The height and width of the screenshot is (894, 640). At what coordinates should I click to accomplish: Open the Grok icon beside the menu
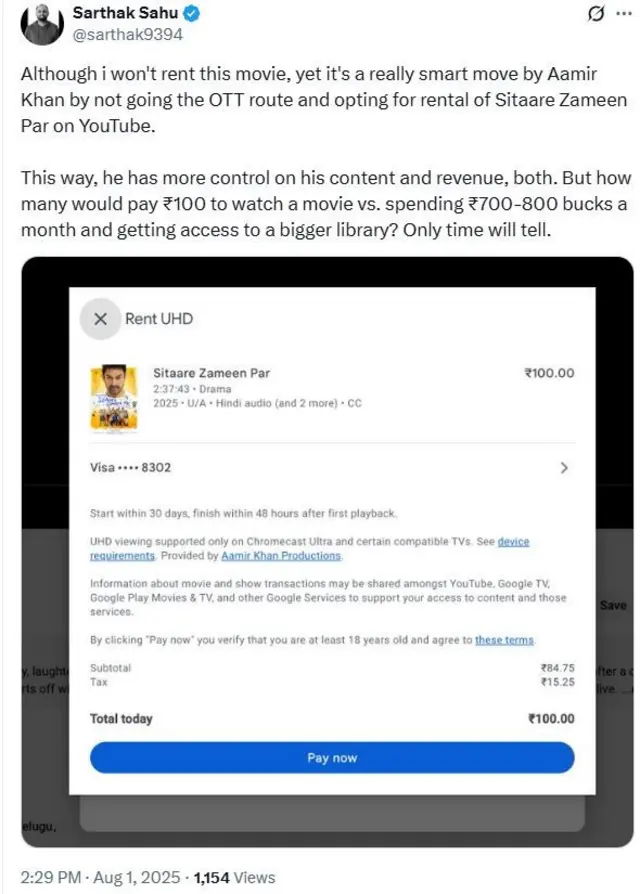click(596, 13)
